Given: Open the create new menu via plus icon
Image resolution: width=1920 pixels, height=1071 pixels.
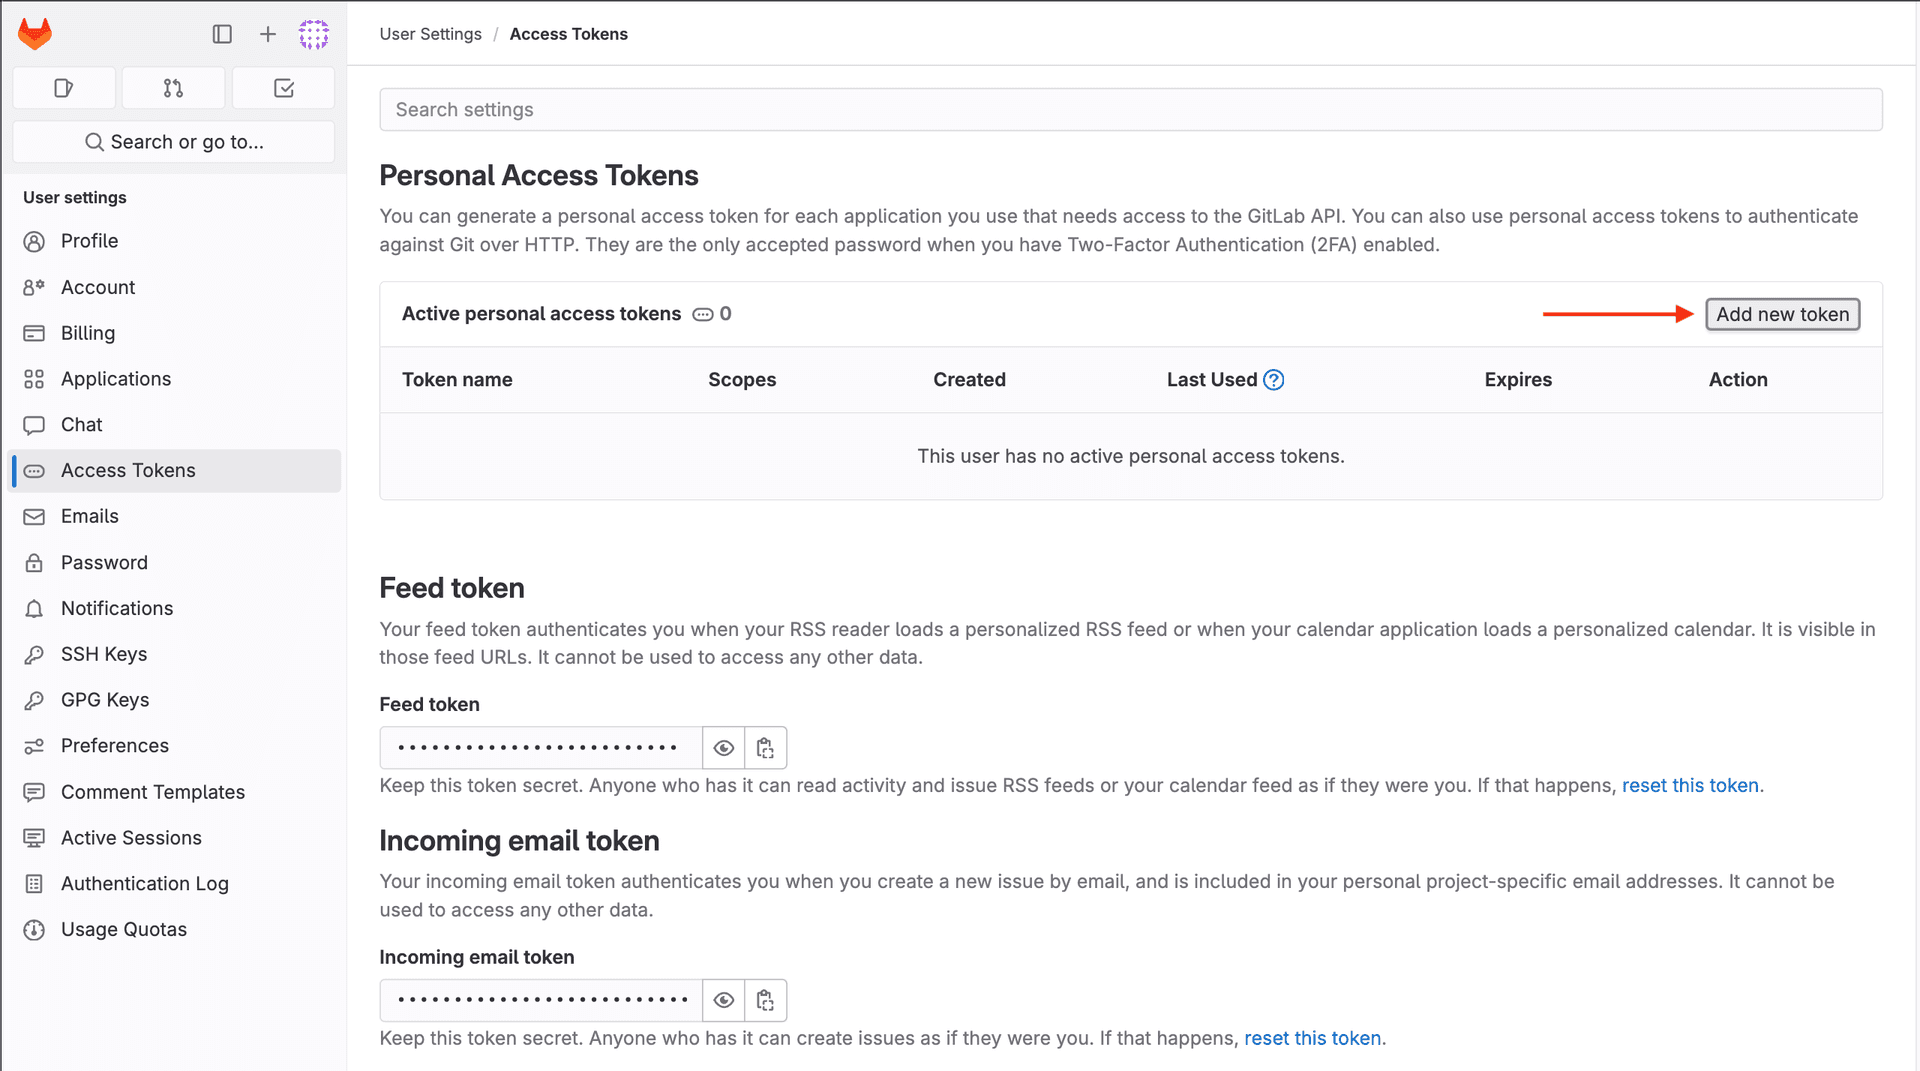Looking at the screenshot, I should [x=267, y=33].
